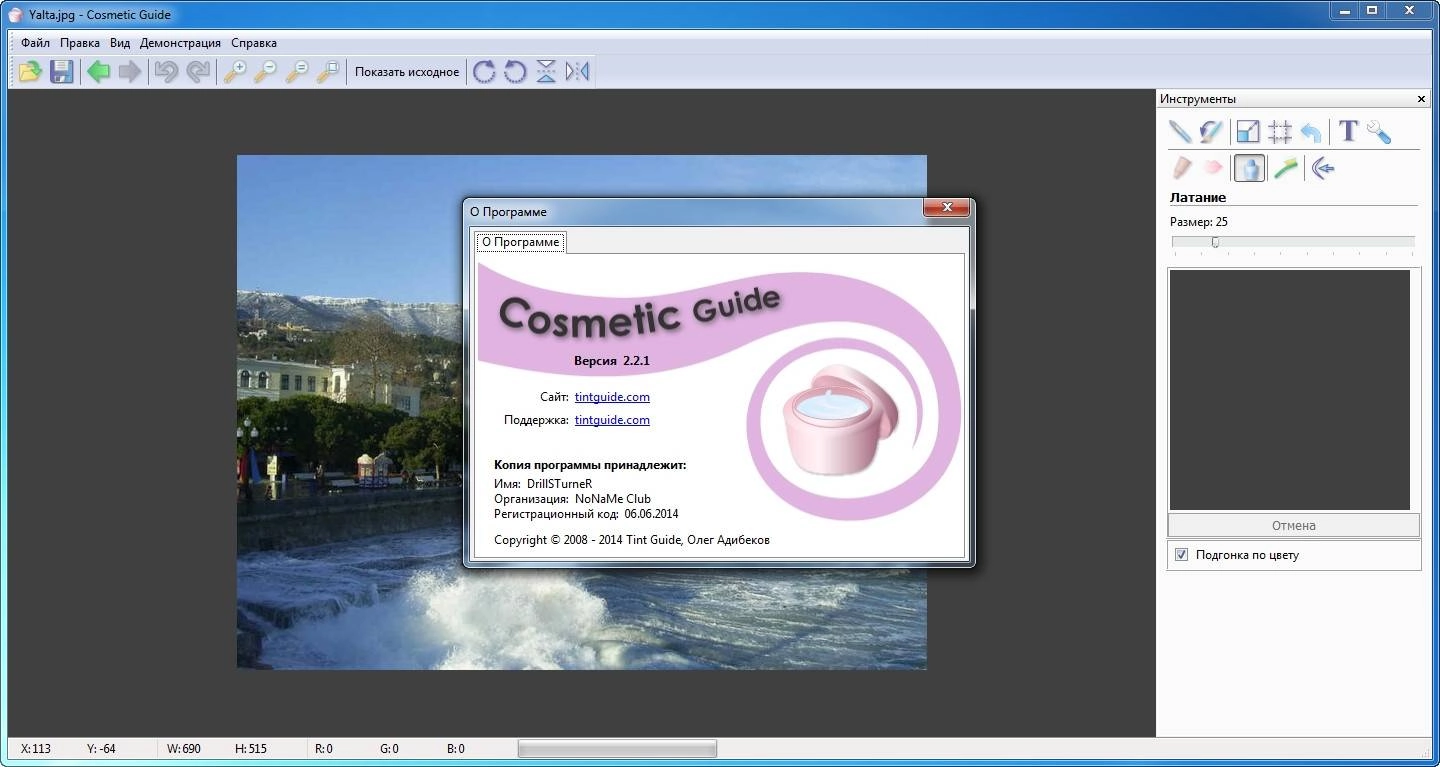Go to next image with gray right arrow

point(129,72)
